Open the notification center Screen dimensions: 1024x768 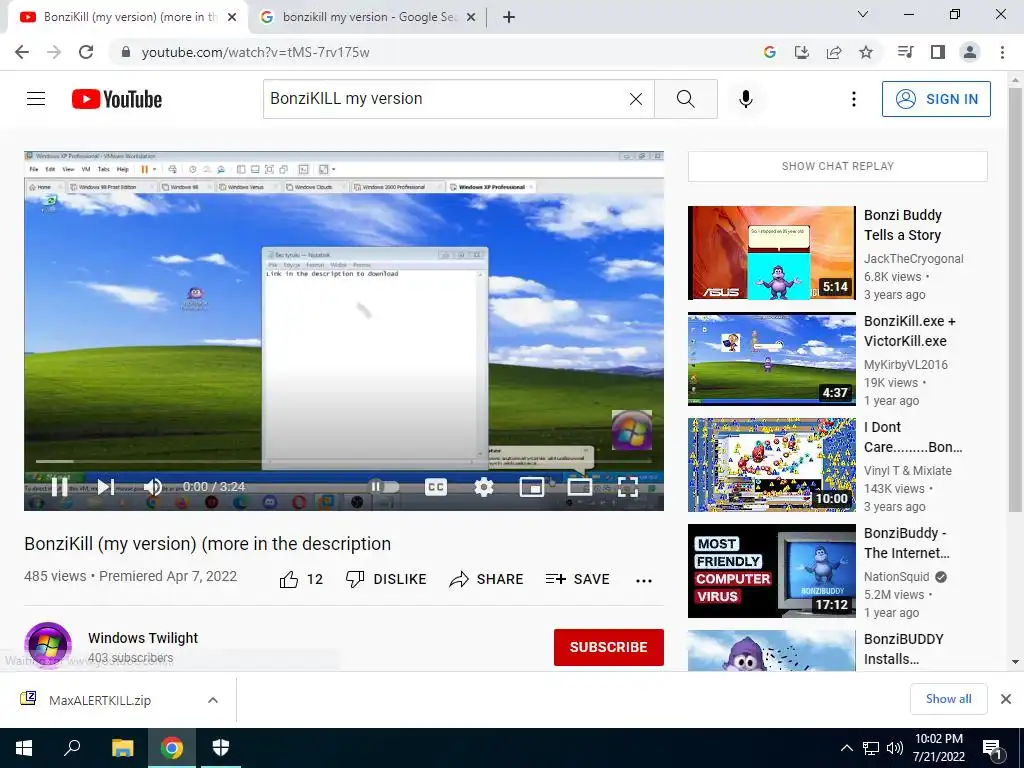click(x=992, y=748)
